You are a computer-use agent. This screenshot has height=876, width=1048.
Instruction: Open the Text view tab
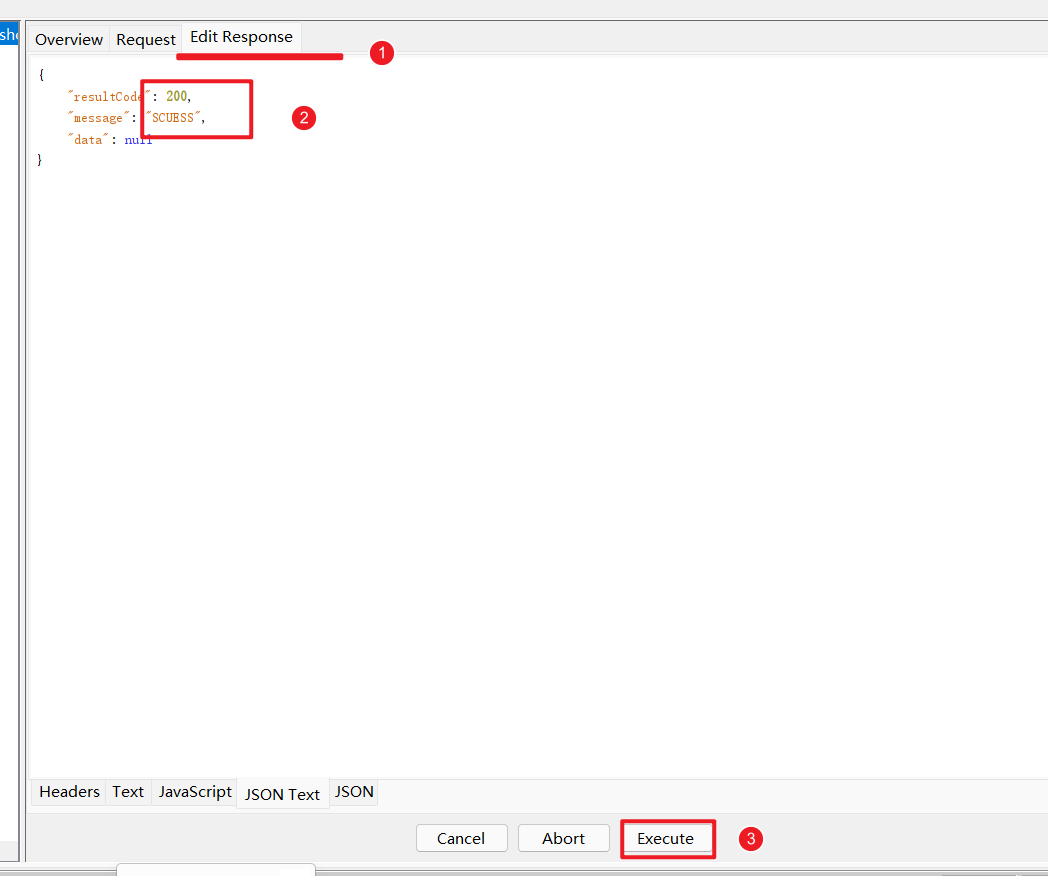[x=128, y=792]
